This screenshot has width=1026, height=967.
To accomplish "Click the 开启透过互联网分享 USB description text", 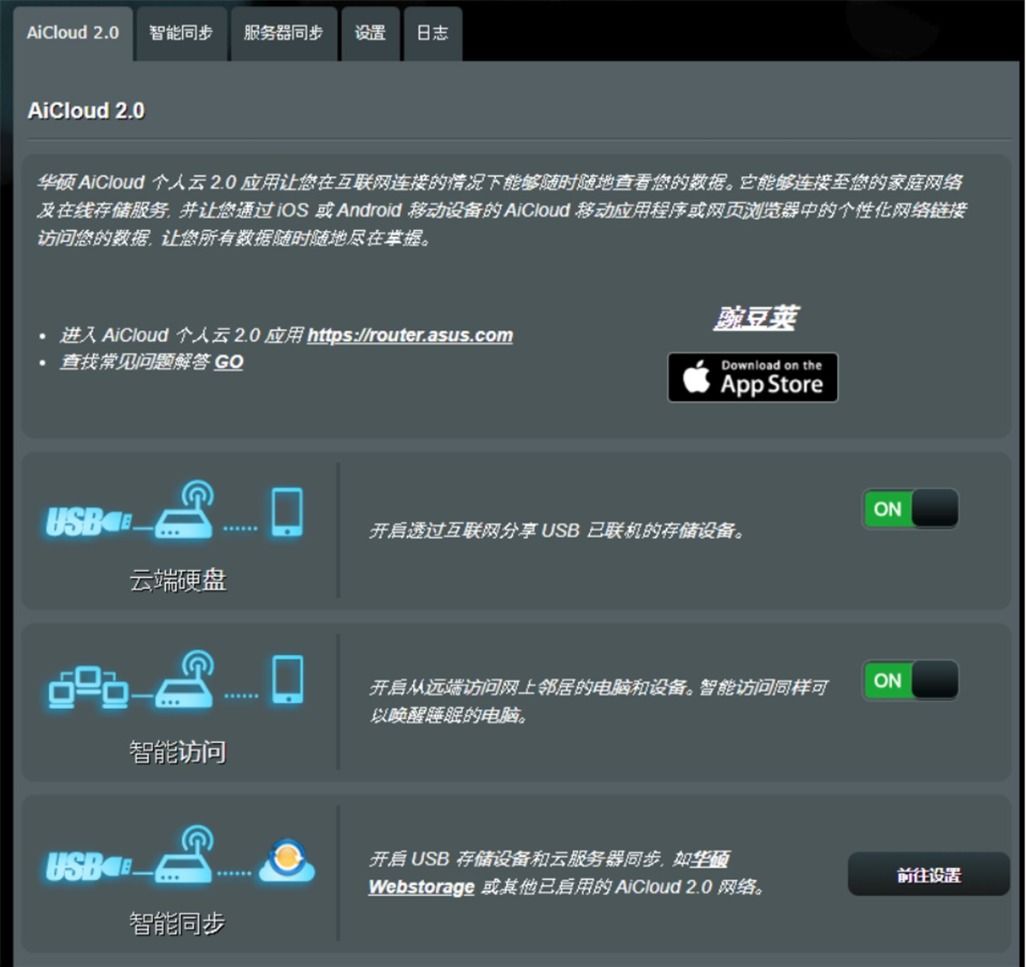I will pos(557,530).
